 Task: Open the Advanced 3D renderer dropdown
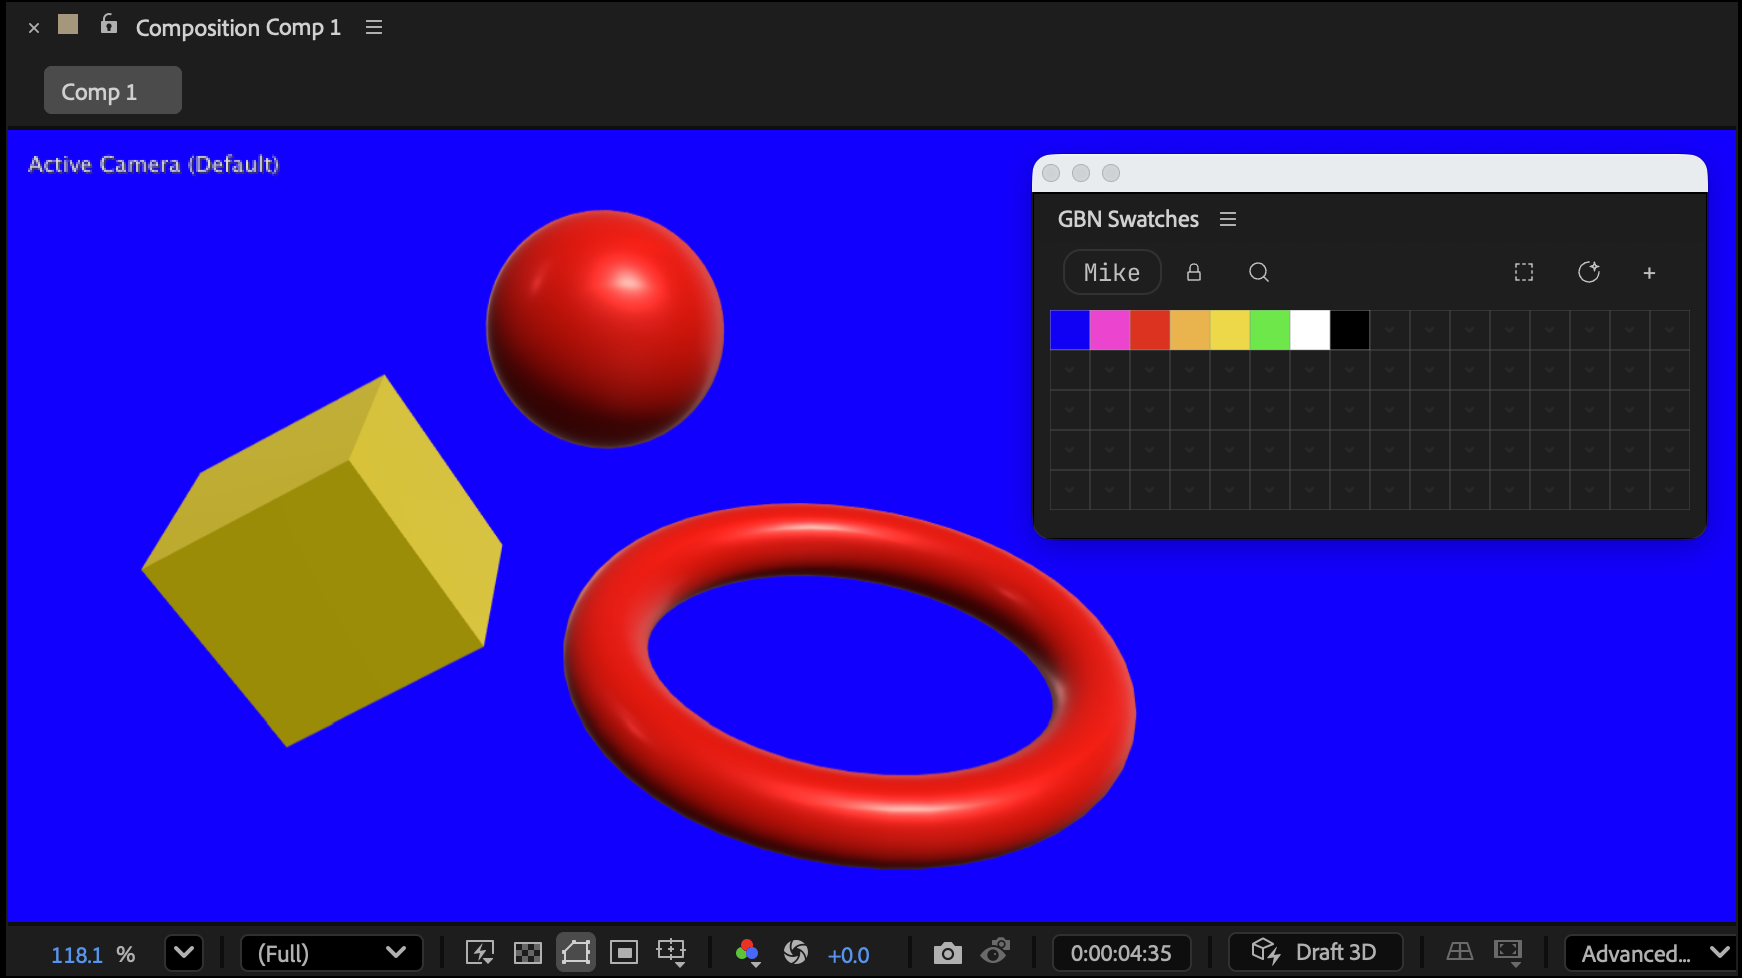[1650, 953]
